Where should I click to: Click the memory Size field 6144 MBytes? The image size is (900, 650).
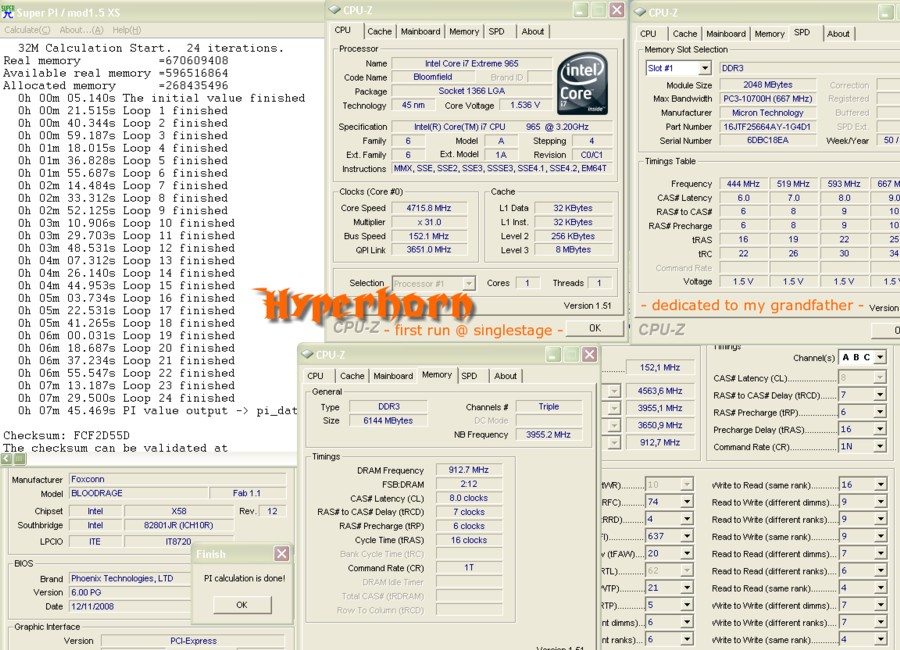tap(388, 420)
